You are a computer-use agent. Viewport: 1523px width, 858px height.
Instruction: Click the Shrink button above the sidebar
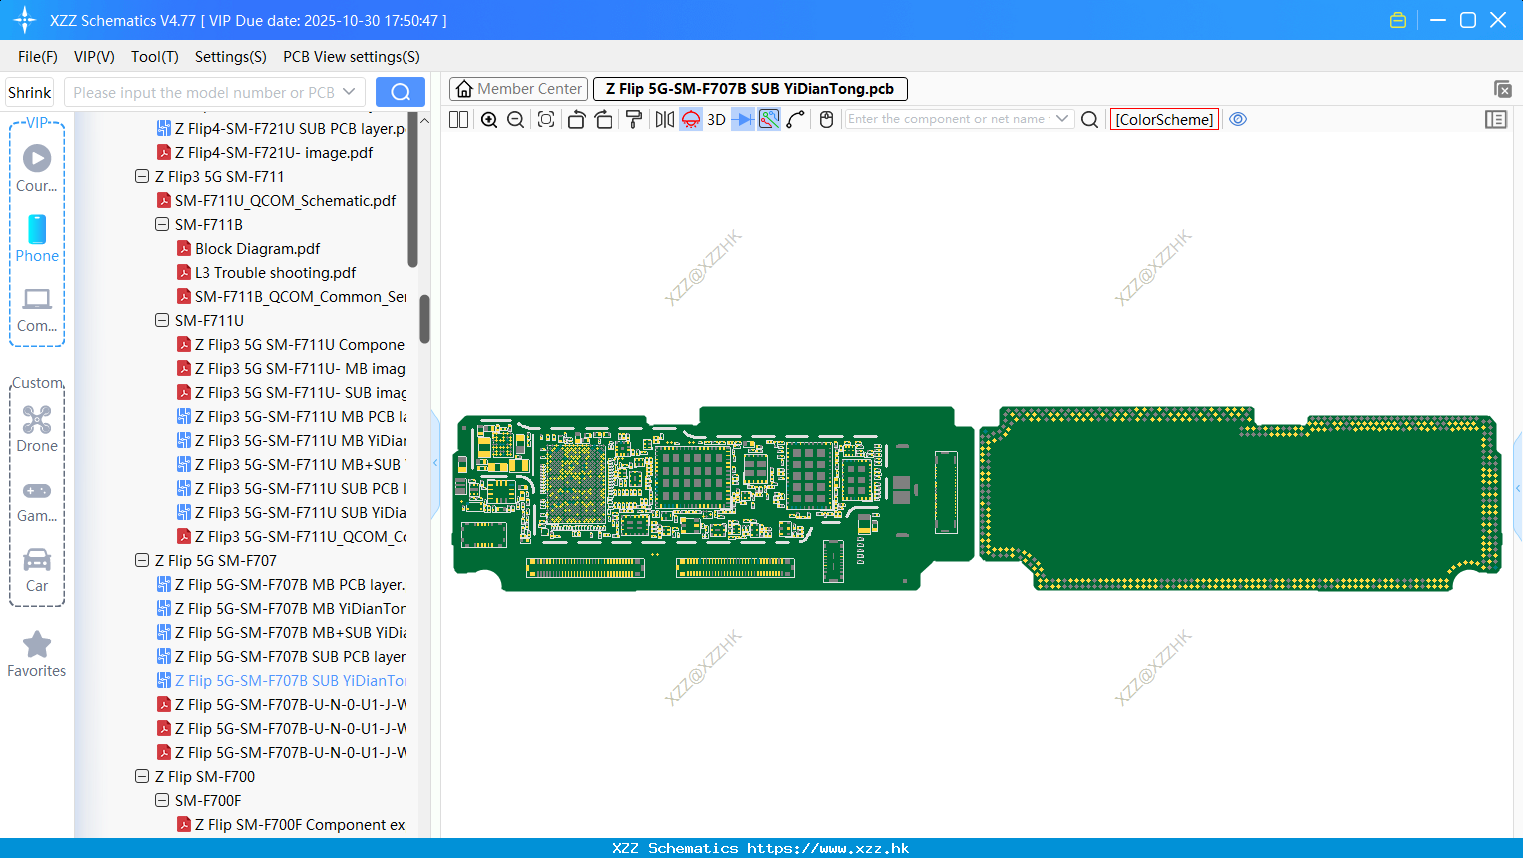pyautogui.click(x=29, y=91)
